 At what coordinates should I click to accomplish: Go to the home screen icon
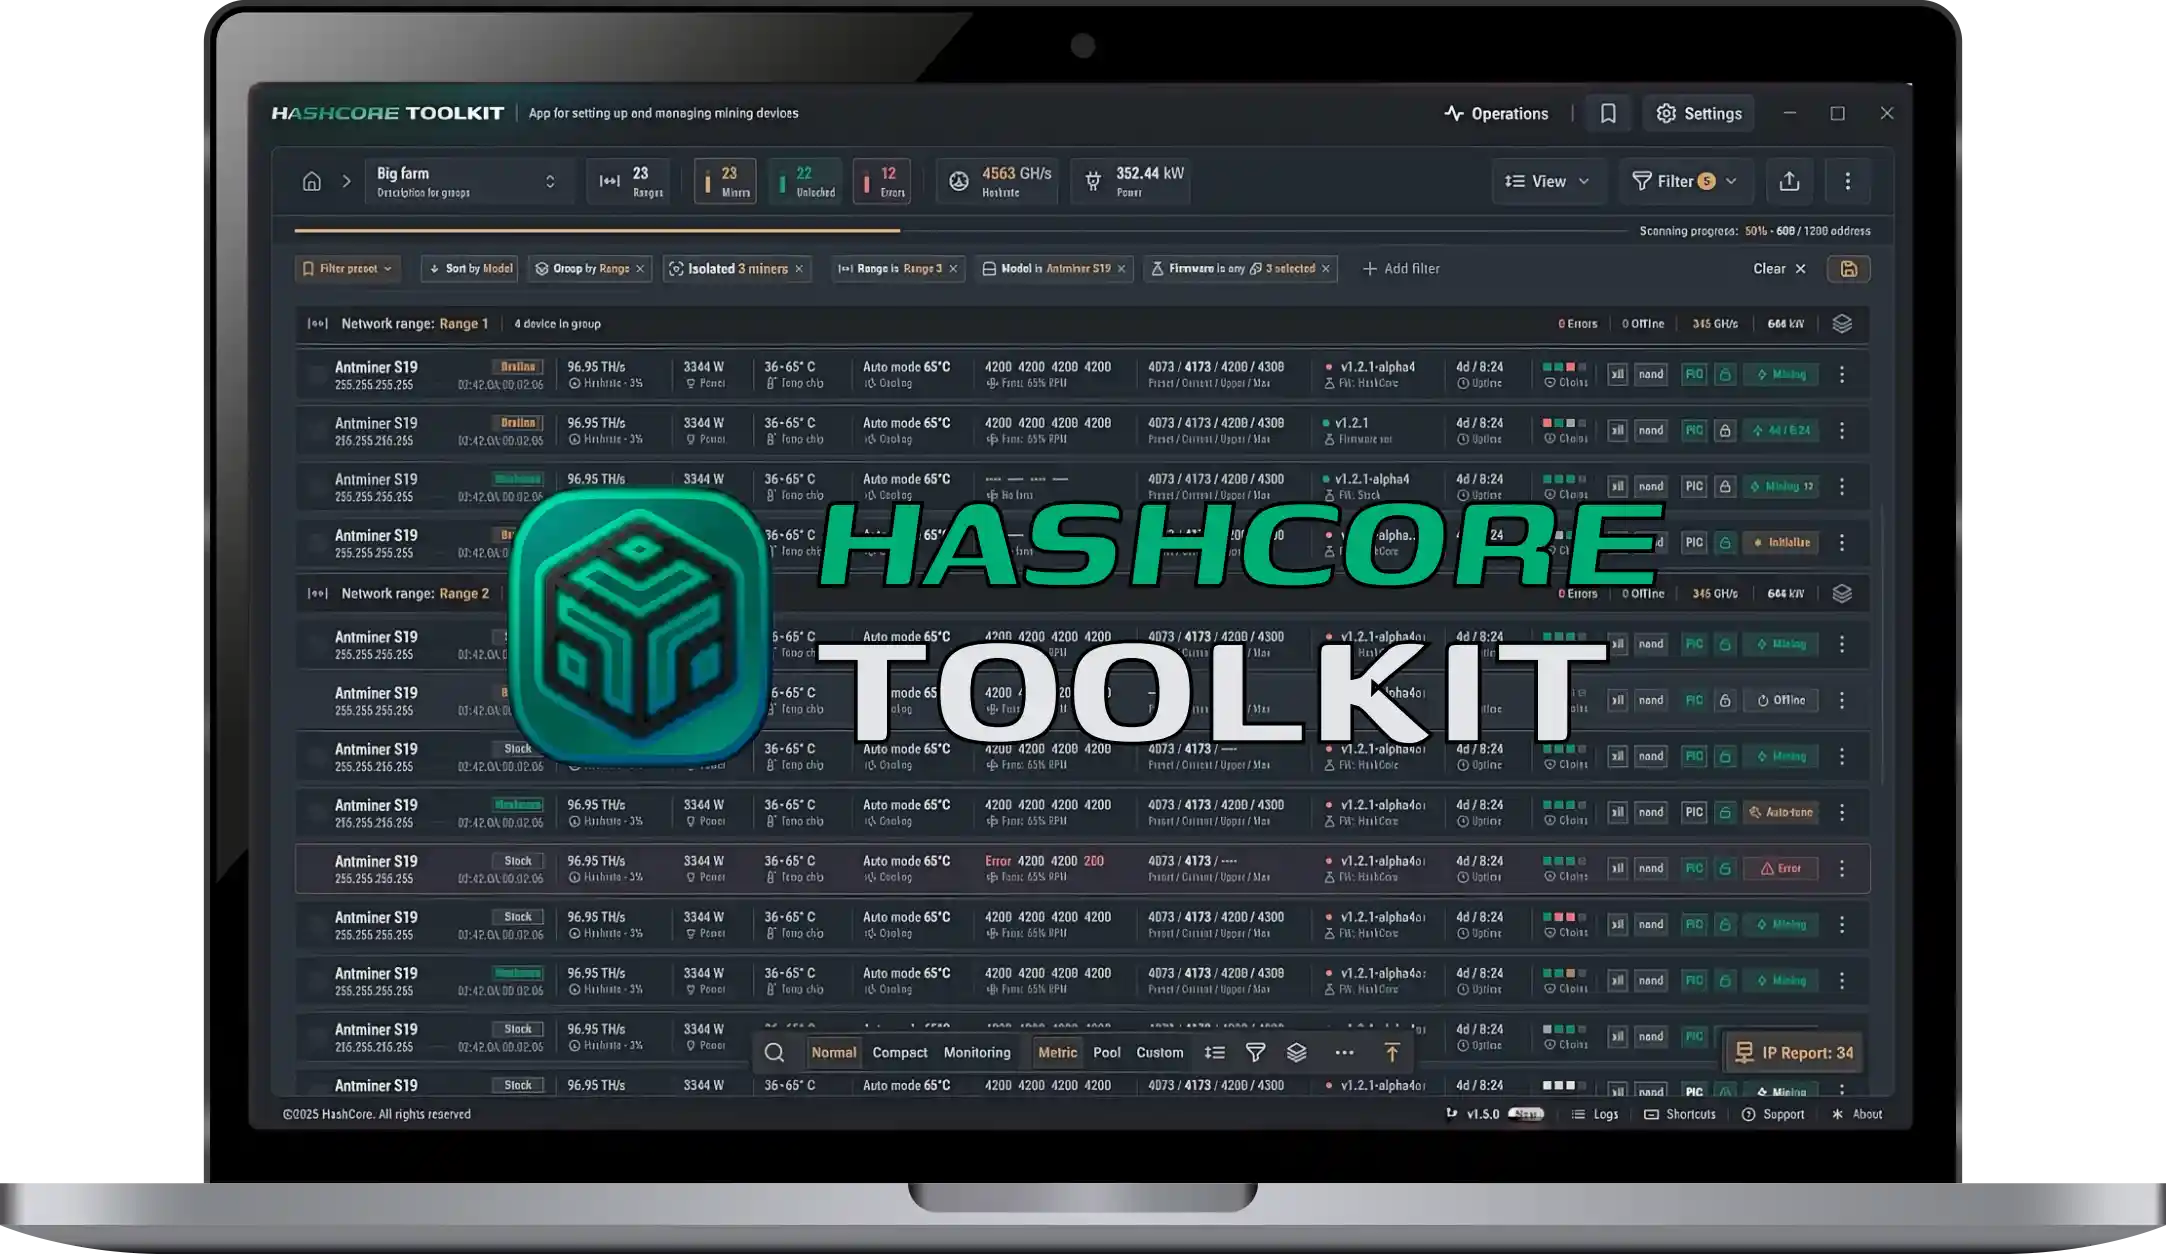[x=312, y=181]
